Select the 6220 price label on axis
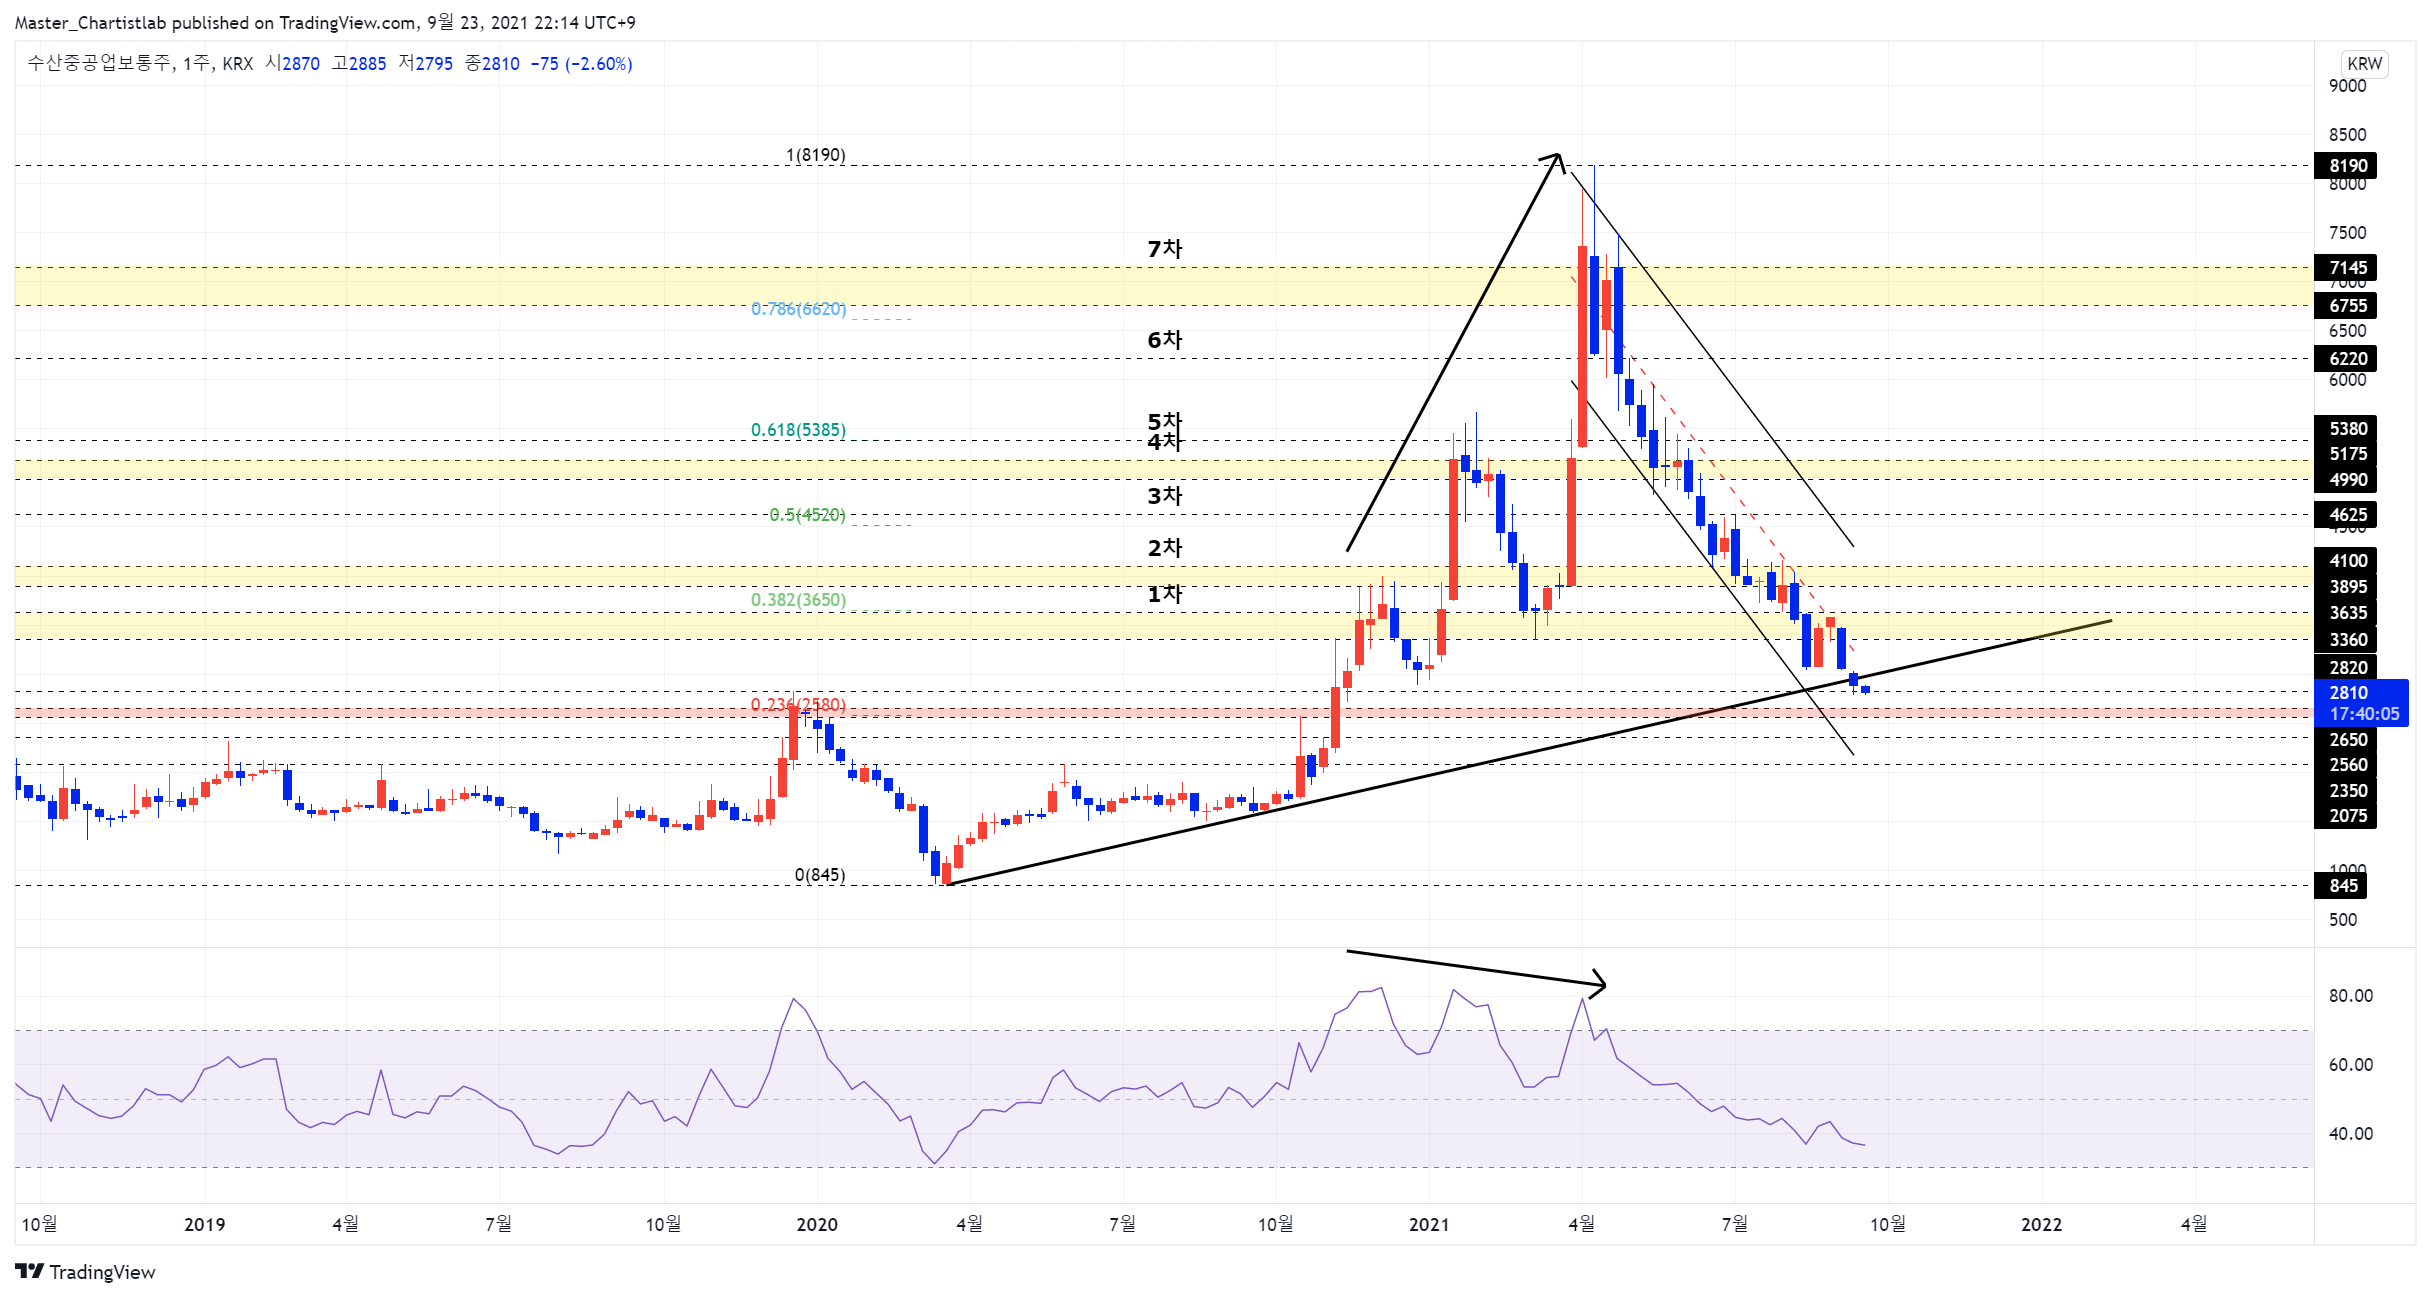 [2346, 359]
